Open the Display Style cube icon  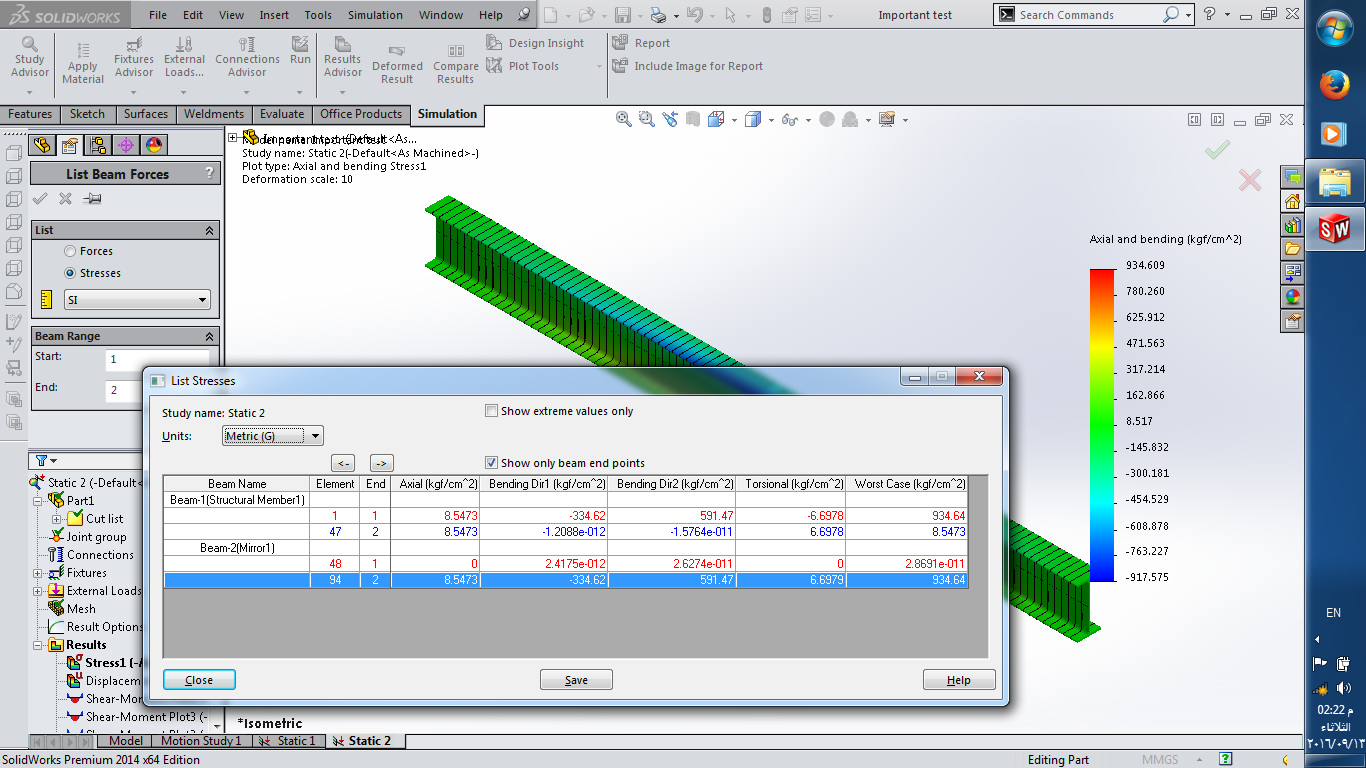753,119
